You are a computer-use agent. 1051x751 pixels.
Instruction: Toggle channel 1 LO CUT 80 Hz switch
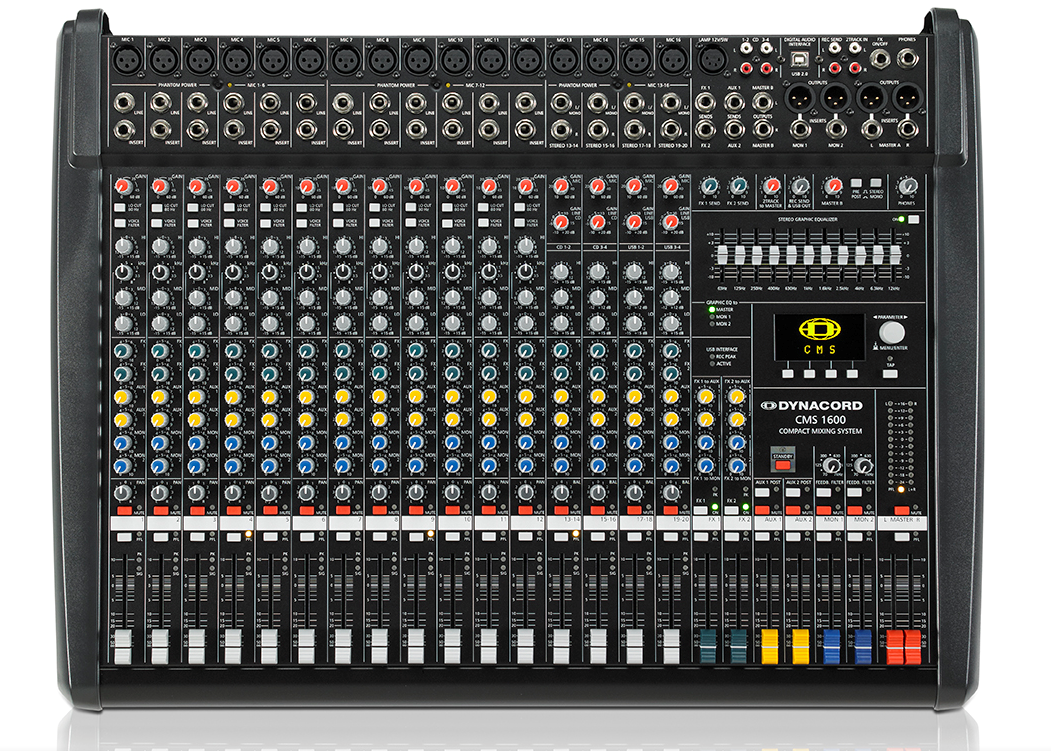click(119, 208)
